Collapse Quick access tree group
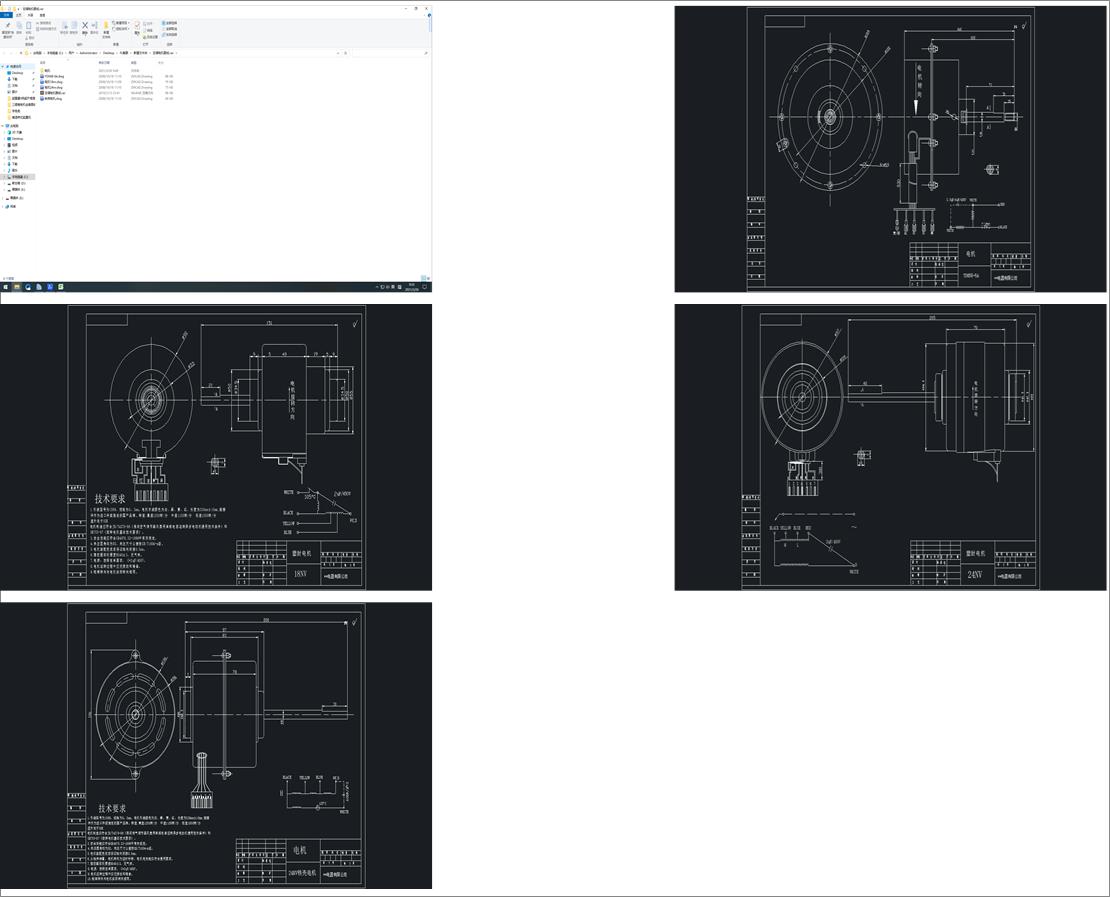This screenshot has width=1110, height=897. click(x=3, y=67)
